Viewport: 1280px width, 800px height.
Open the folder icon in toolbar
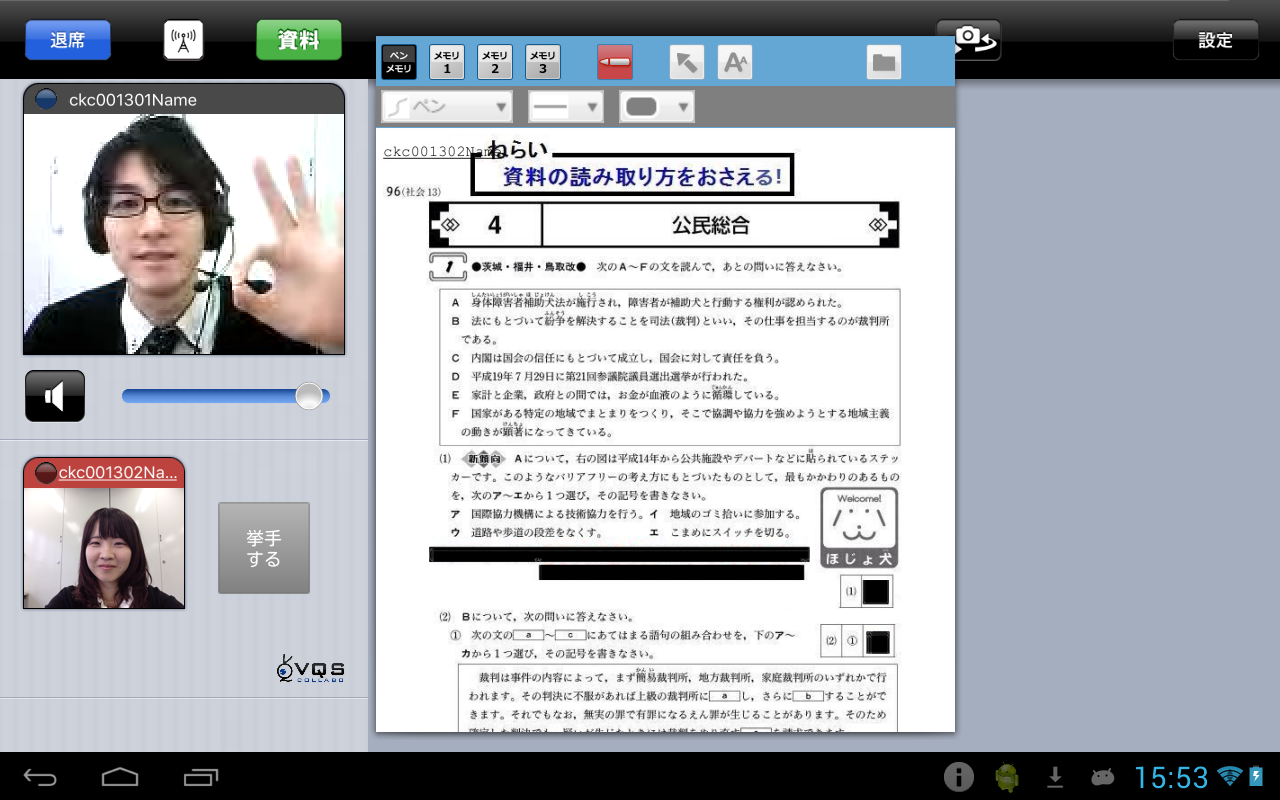[x=884, y=62]
